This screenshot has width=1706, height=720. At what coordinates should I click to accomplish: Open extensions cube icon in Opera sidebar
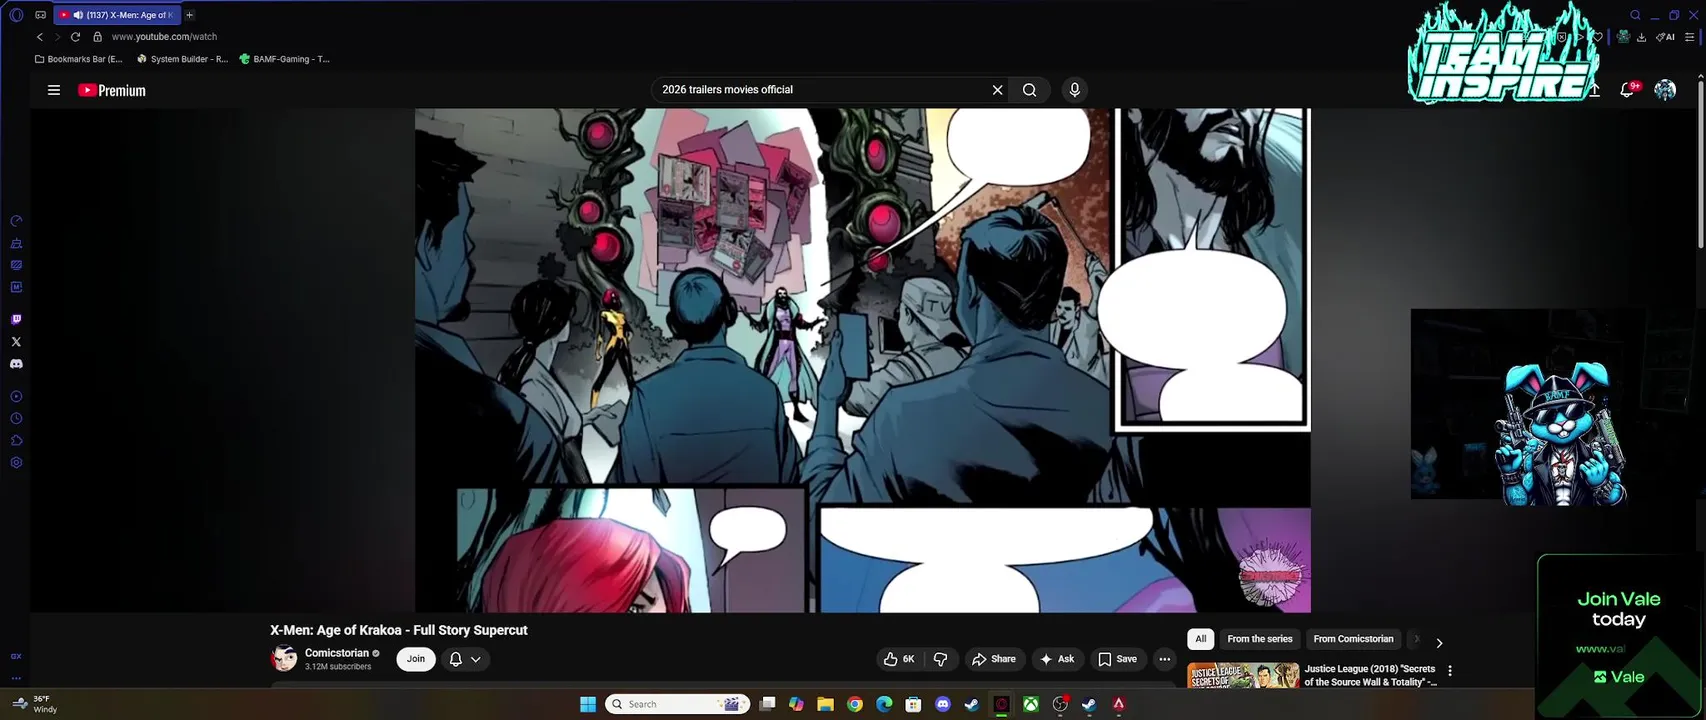click(x=16, y=441)
